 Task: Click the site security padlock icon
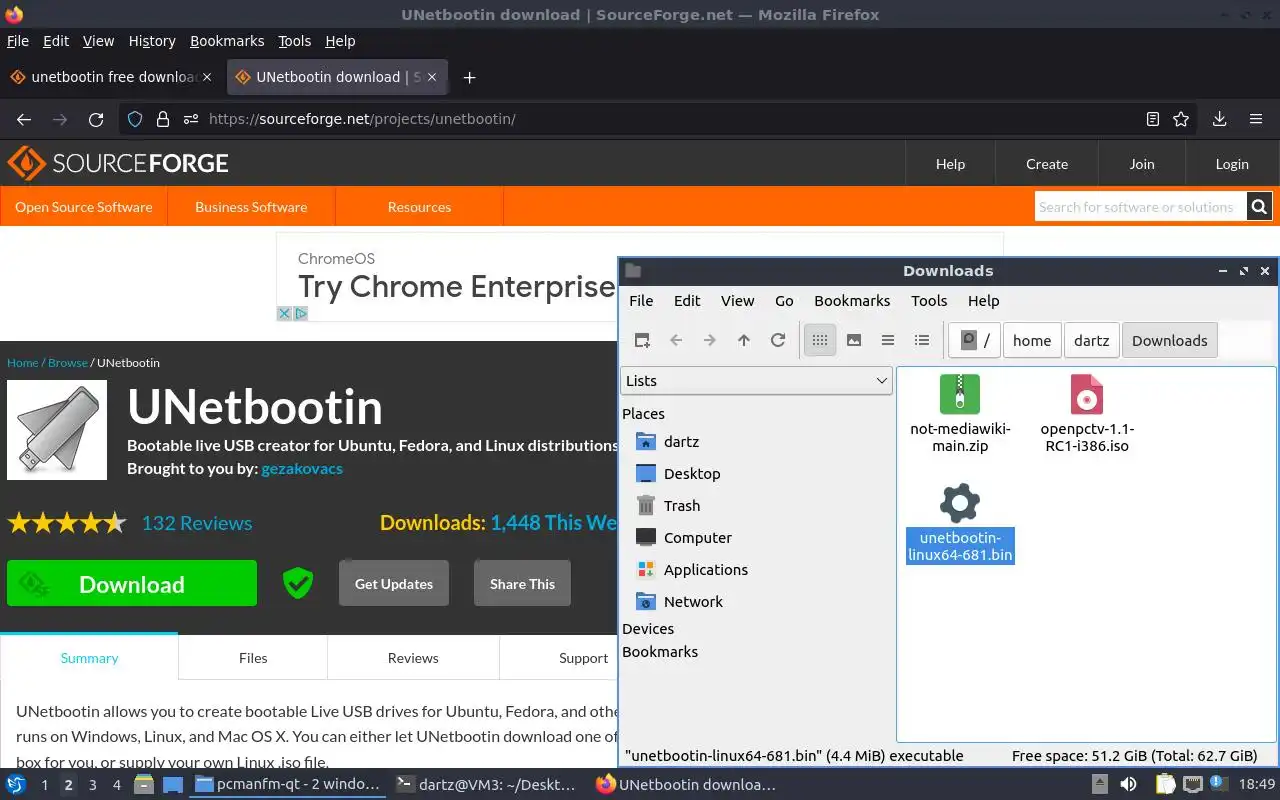click(163, 119)
